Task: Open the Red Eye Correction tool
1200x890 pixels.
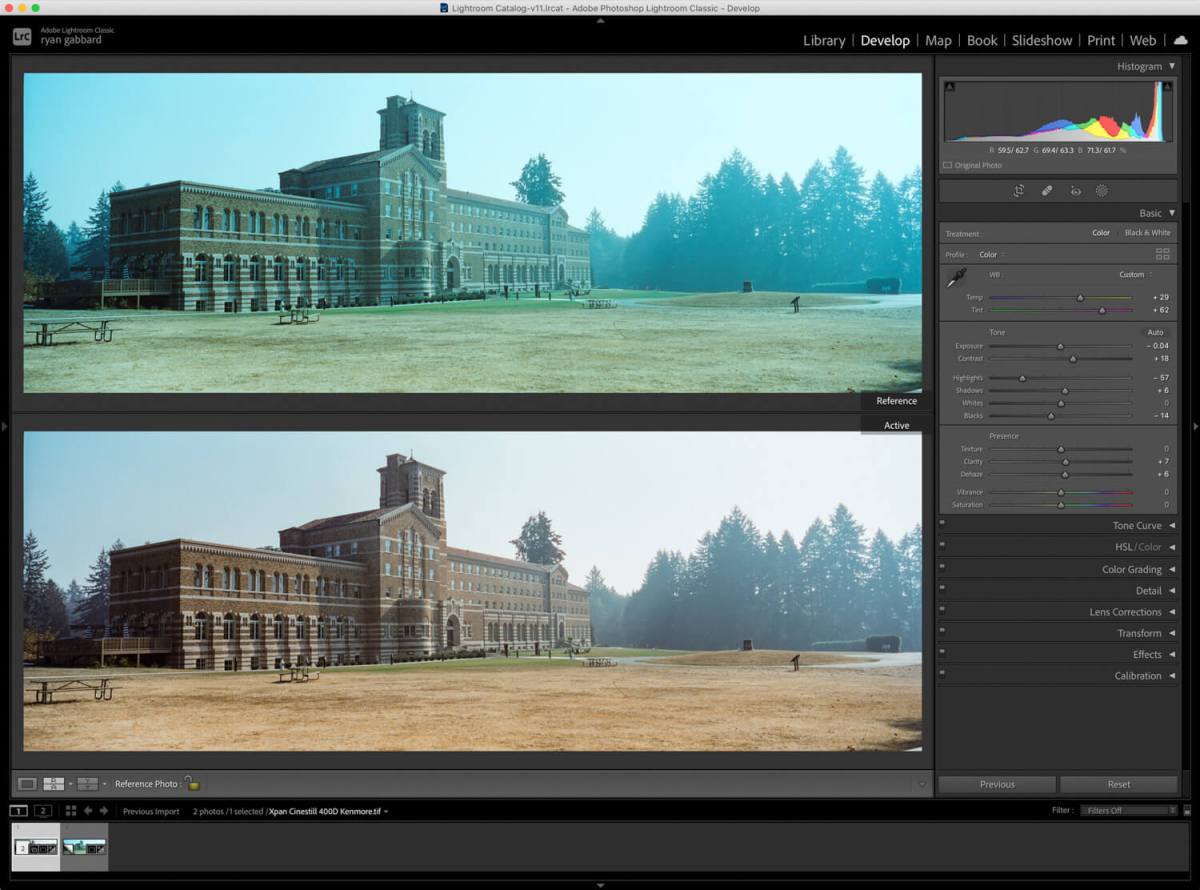Action: tap(1076, 190)
